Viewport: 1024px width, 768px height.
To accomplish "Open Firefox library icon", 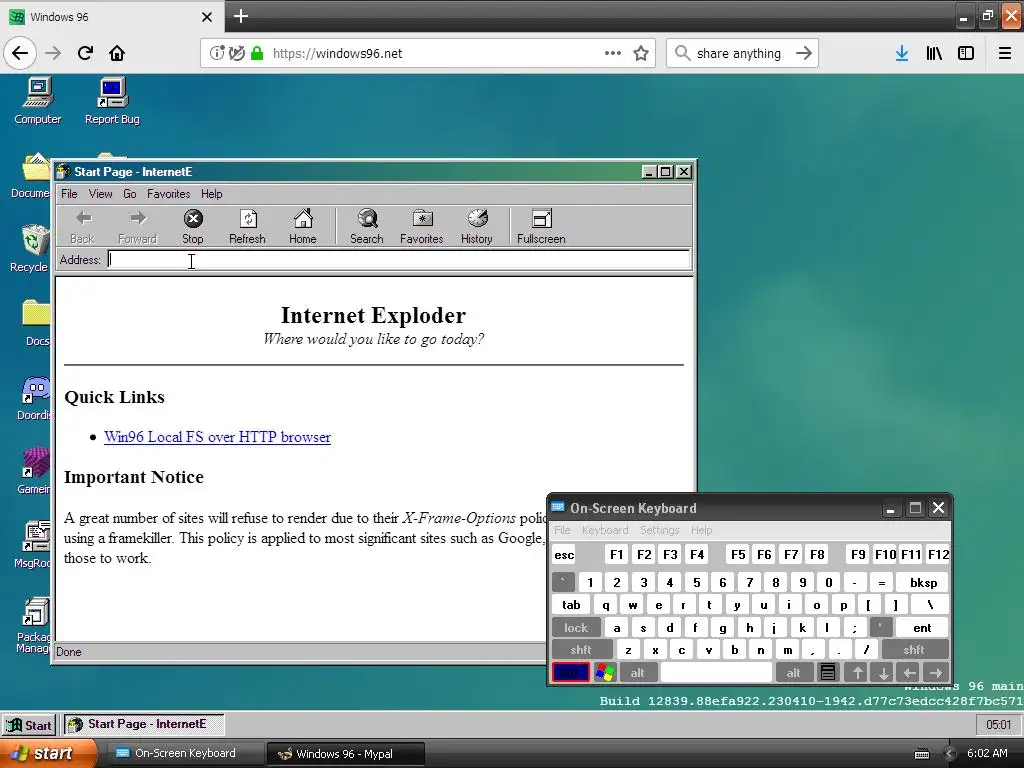I will click(934, 53).
